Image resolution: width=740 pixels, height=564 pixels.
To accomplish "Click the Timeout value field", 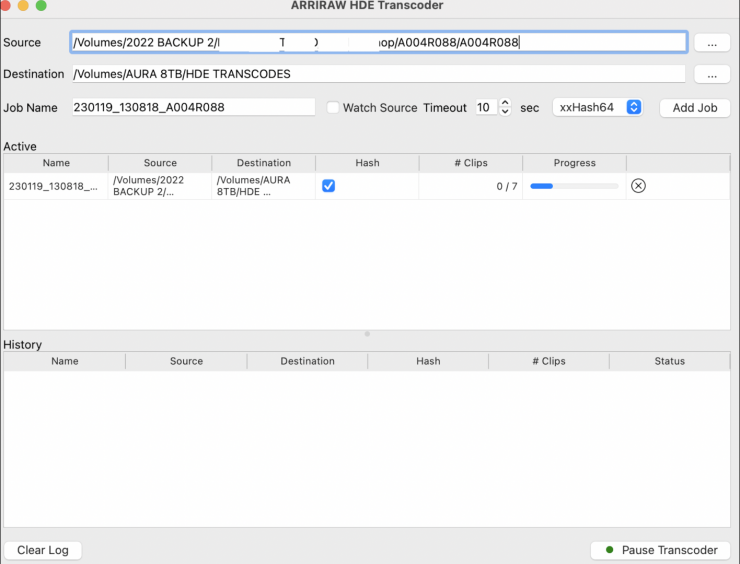I will coord(484,107).
